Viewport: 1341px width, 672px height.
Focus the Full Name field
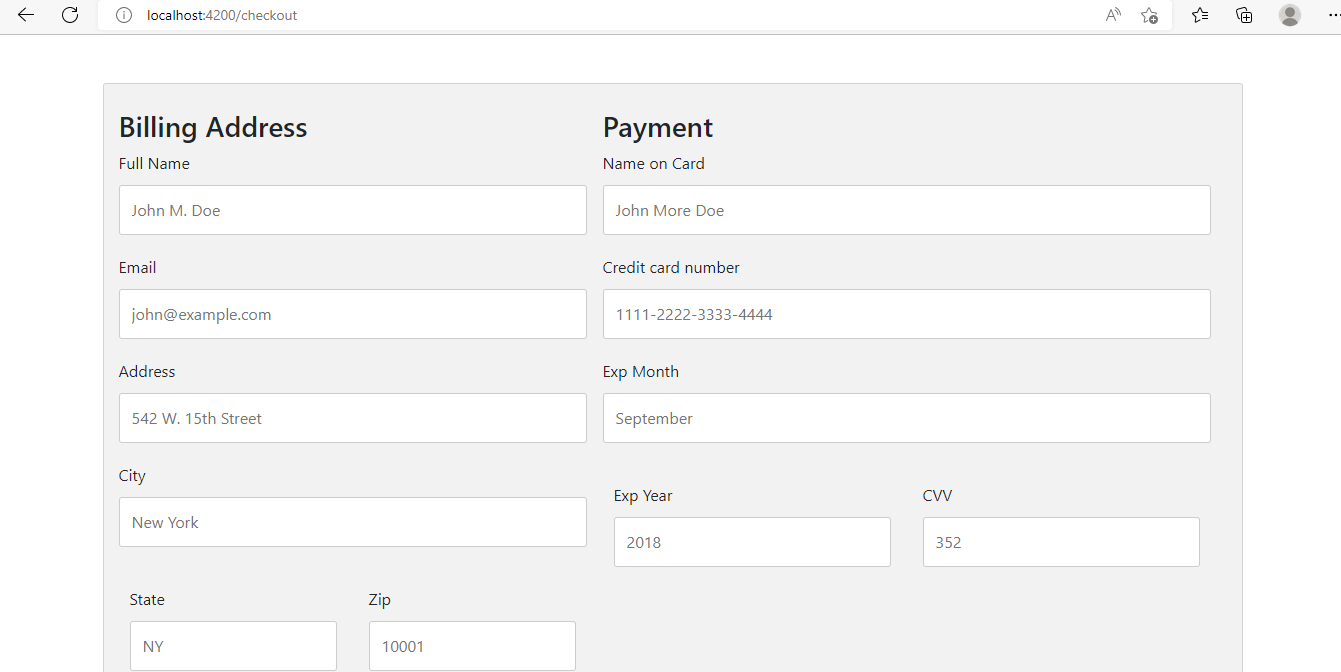352,210
